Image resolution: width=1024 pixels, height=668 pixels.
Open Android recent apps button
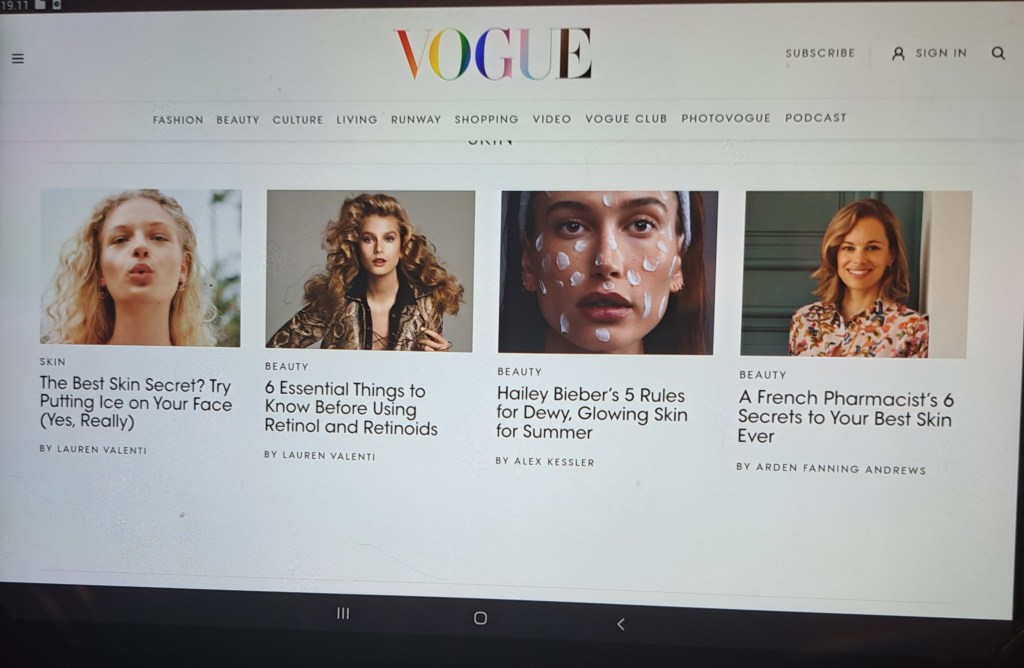coord(343,613)
